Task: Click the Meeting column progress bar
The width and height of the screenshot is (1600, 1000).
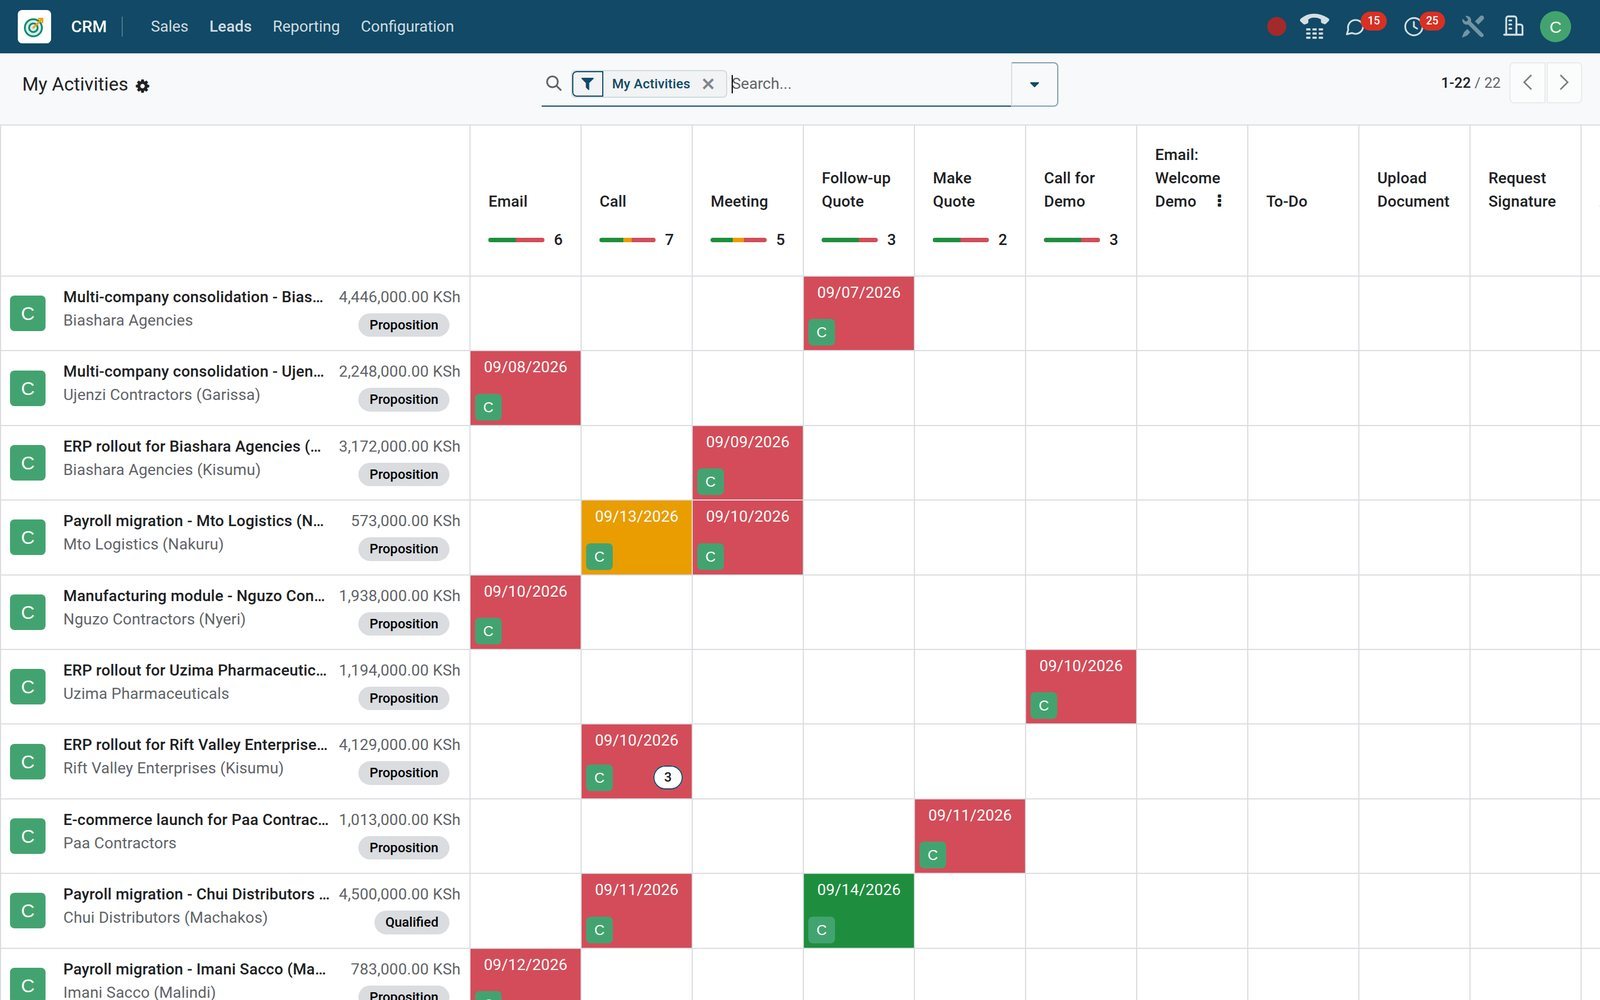Action: pos(738,240)
